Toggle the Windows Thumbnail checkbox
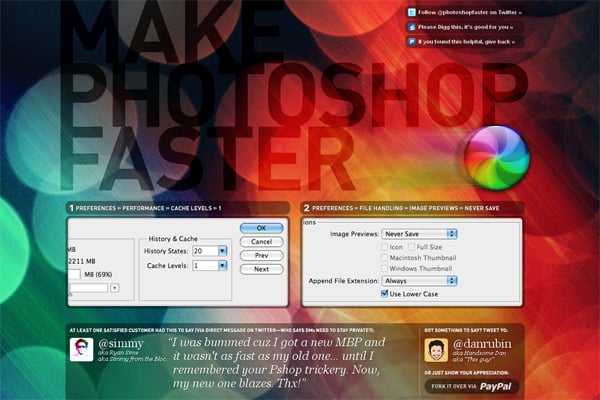The image size is (600, 400). click(x=385, y=268)
